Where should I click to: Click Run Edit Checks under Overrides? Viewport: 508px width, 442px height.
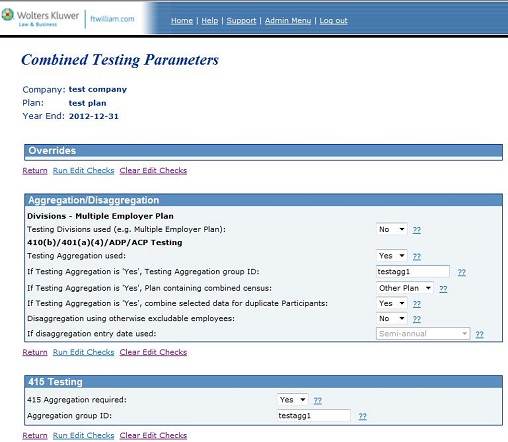(83, 170)
